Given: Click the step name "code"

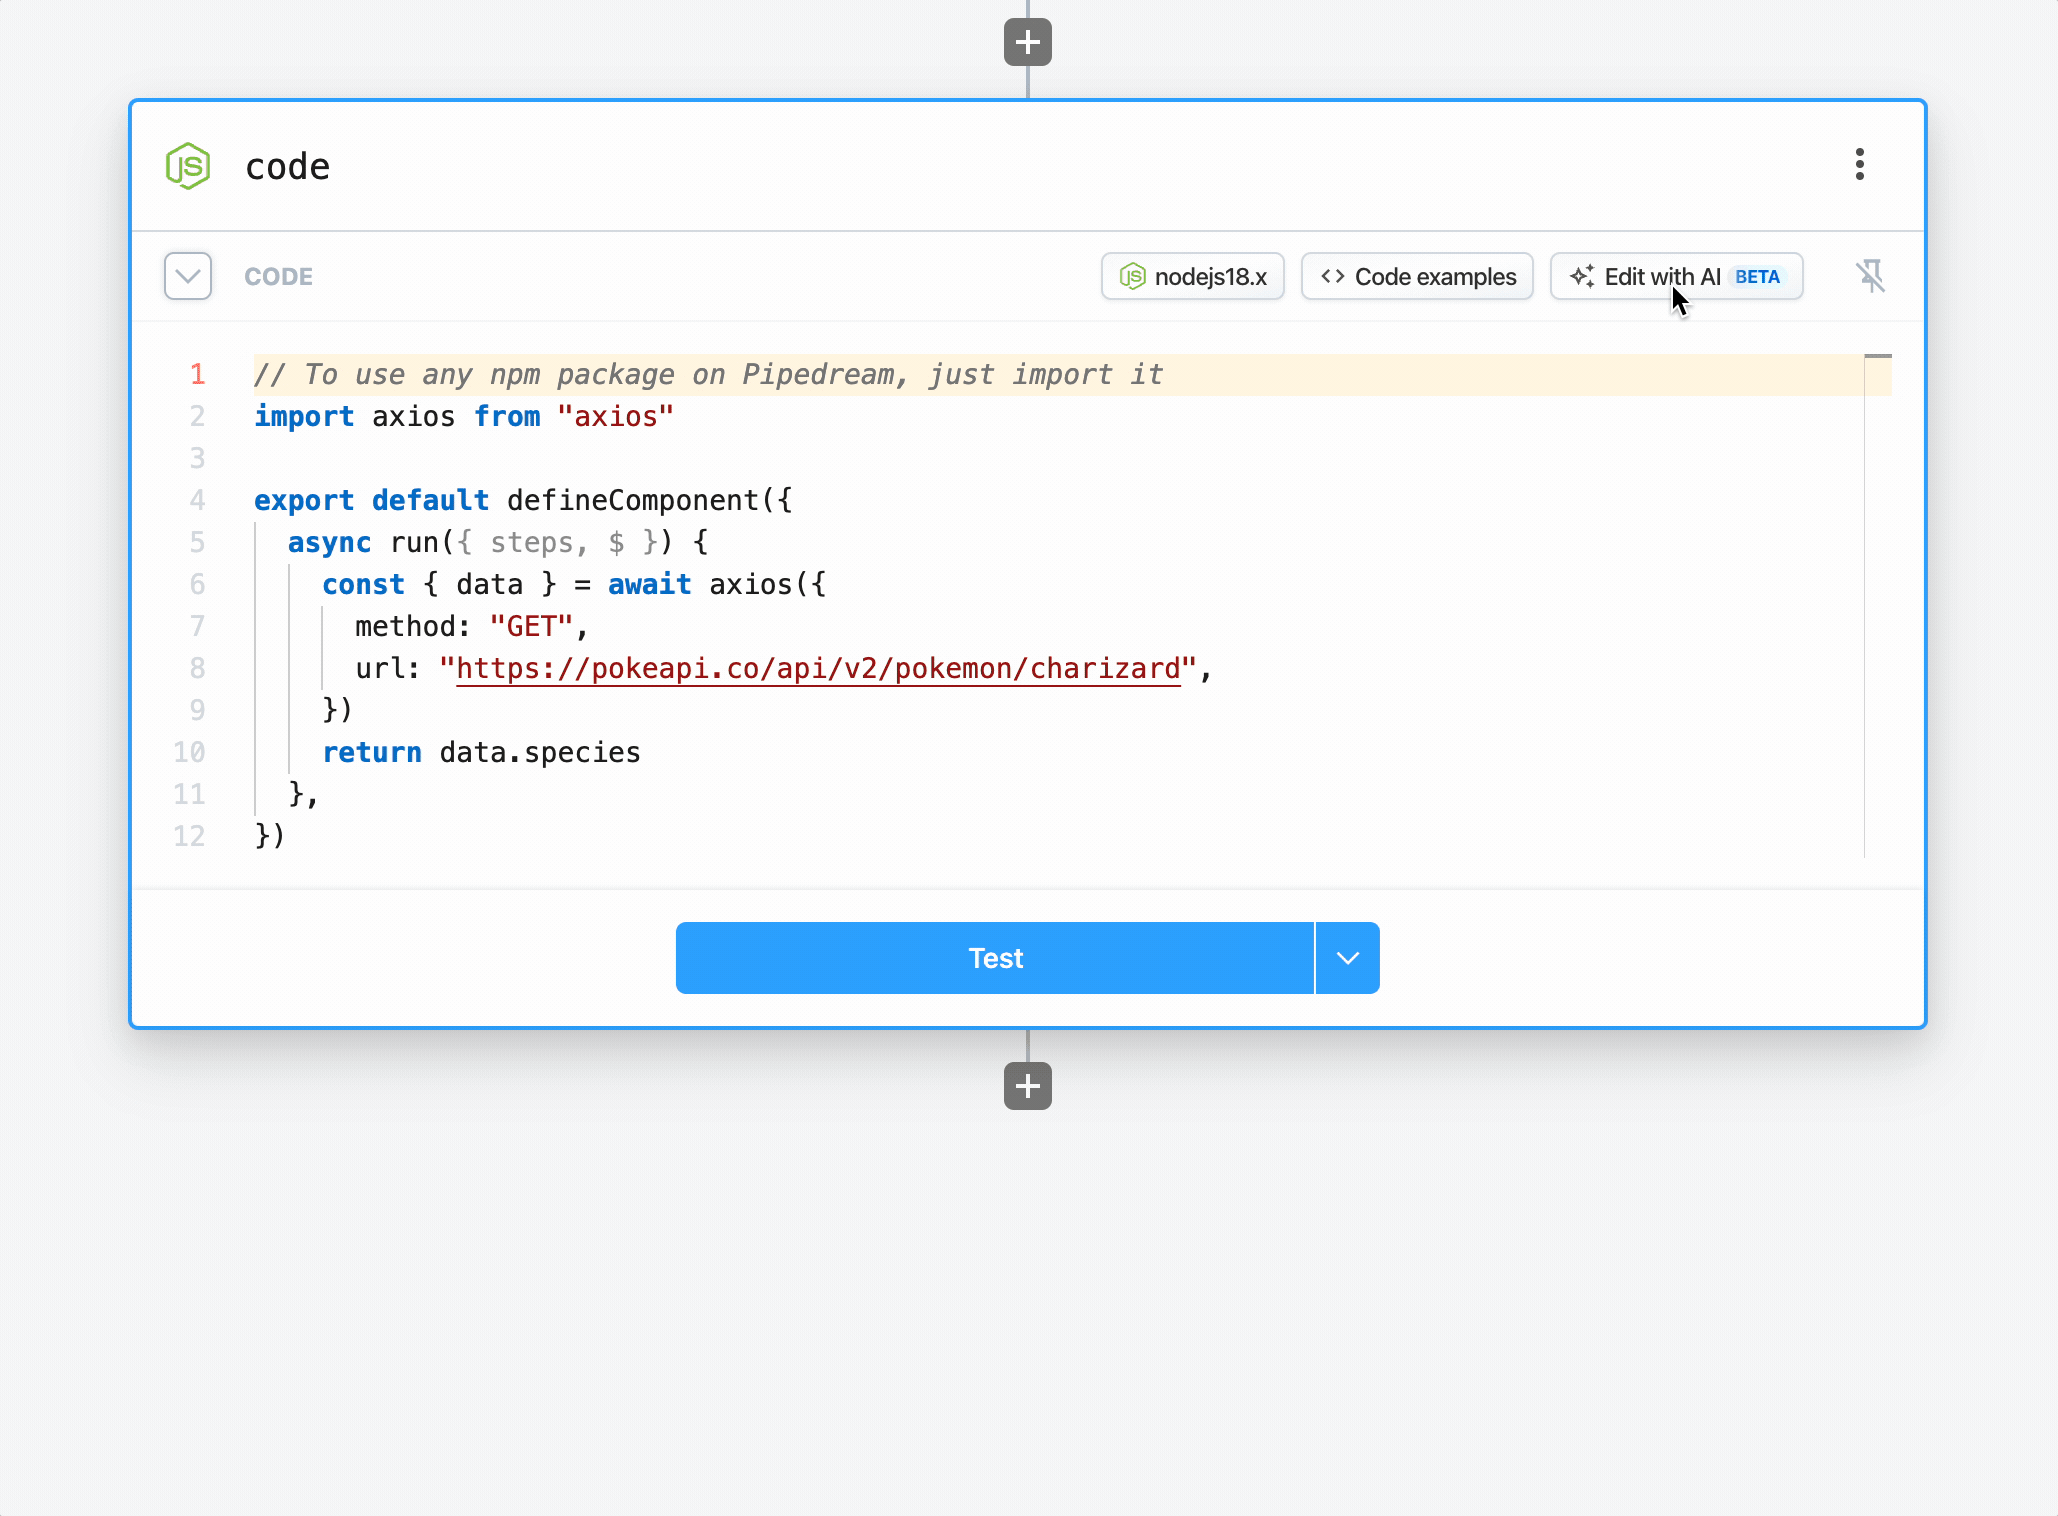Looking at the screenshot, I should pyautogui.click(x=288, y=167).
